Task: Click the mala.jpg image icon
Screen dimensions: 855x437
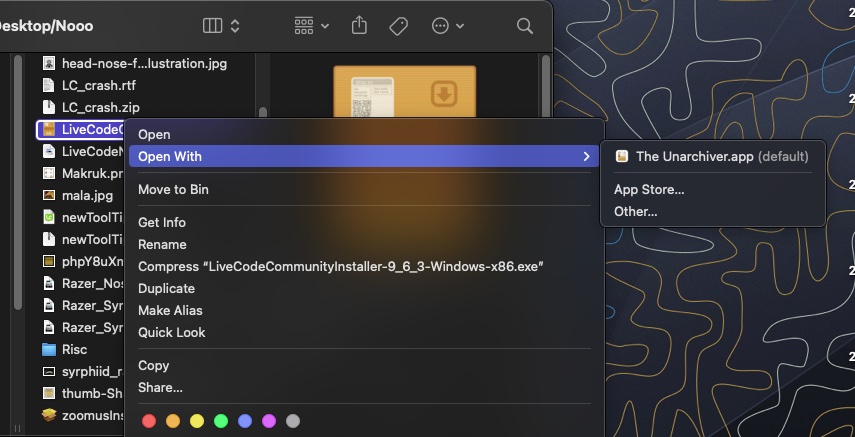Action: 49,195
